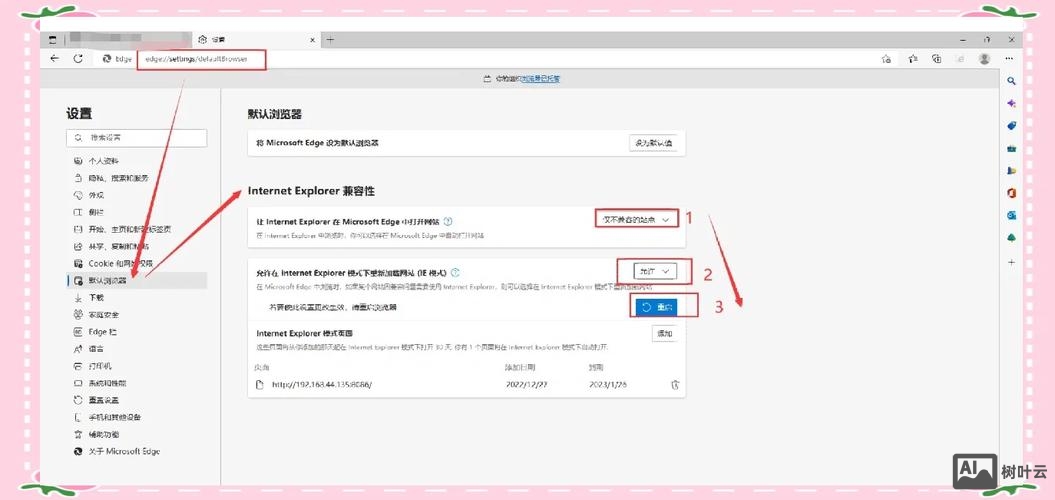Open "关于 Microsoft Edge" in sidebar
Viewport: 1055px width, 500px height.
(x=123, y=451)
